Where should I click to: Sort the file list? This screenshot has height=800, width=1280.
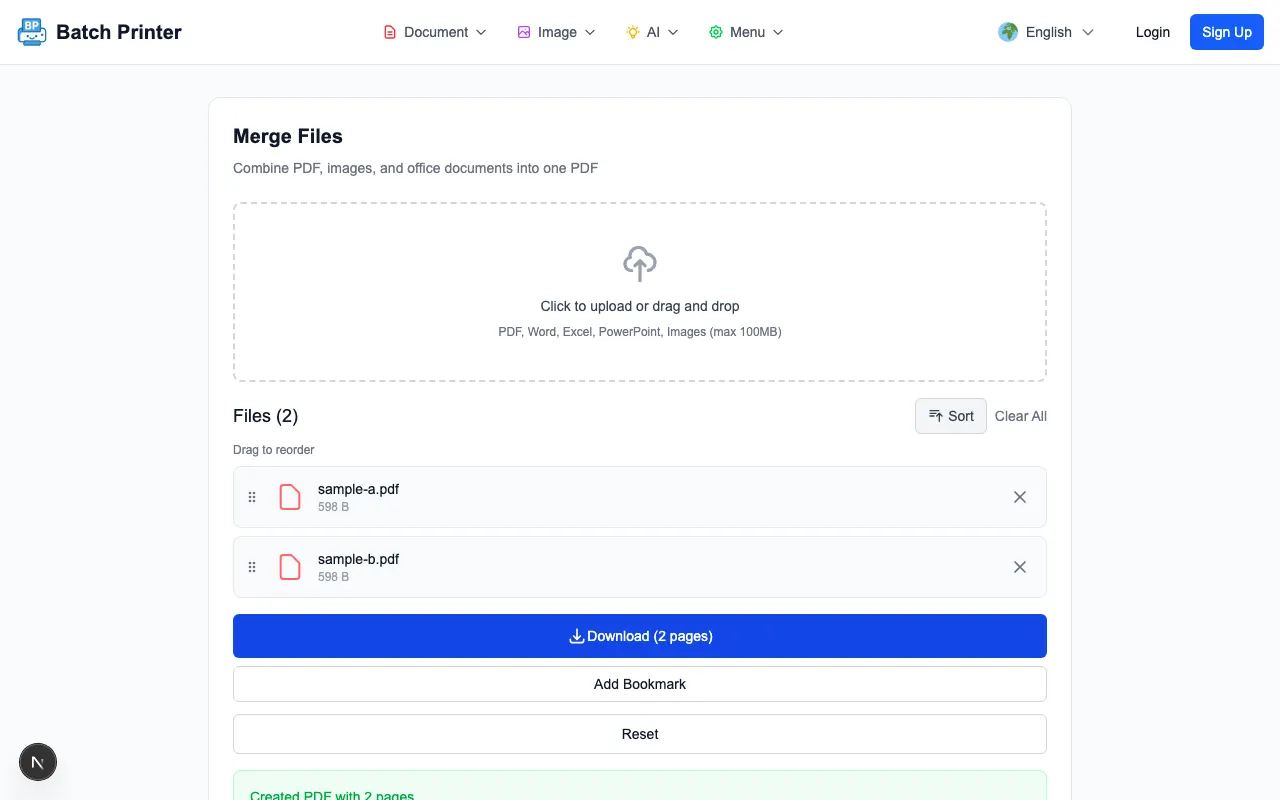click(951, 416)
